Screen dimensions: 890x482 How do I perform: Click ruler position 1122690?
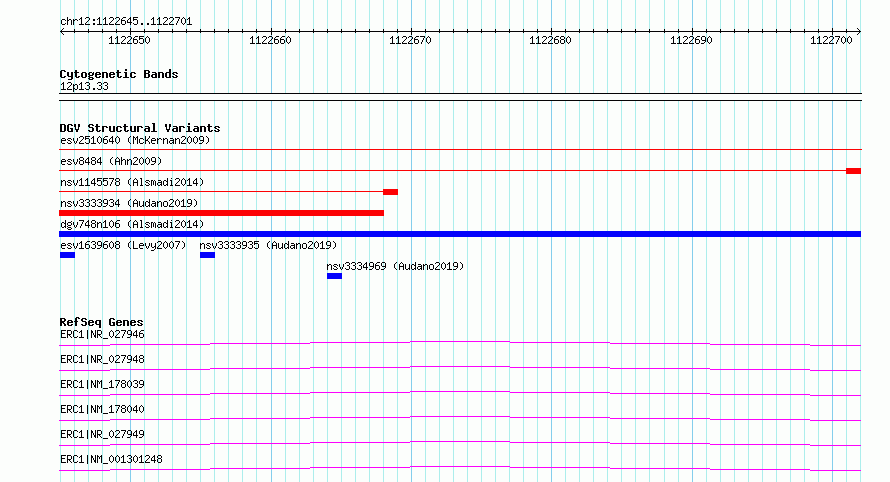(x=691, y=40)
